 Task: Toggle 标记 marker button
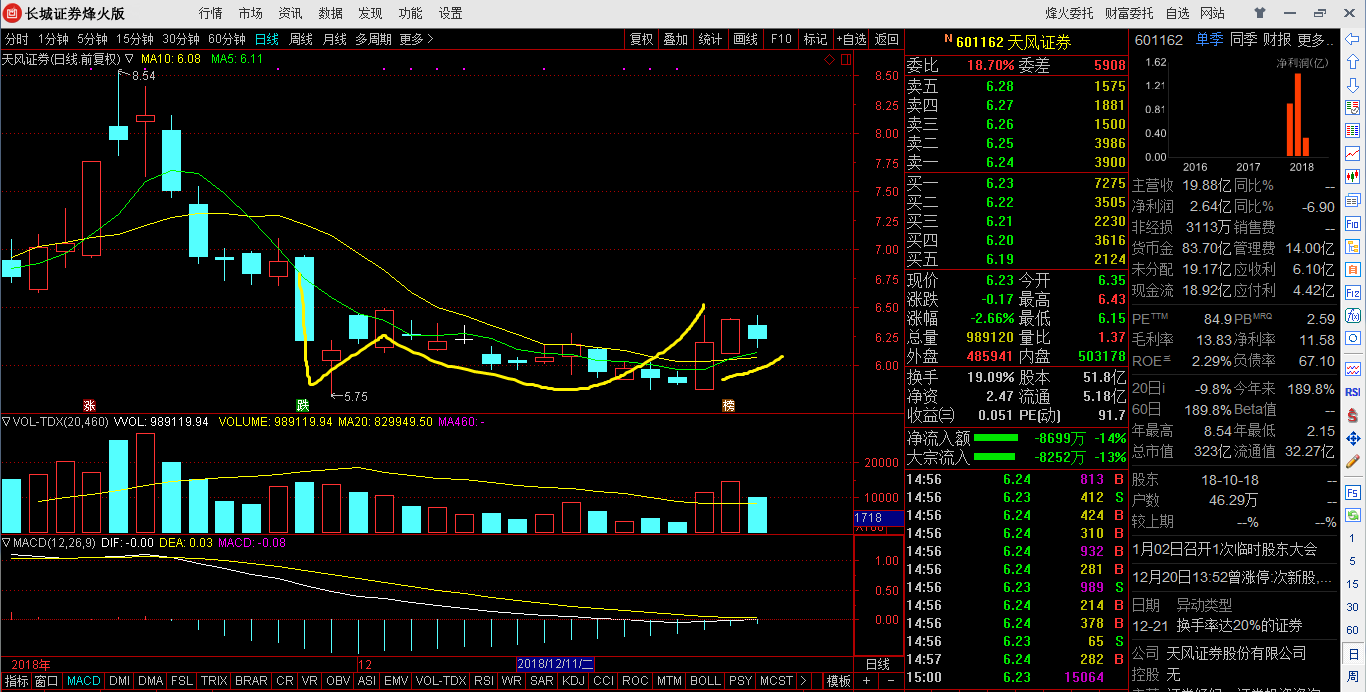pos(816,39)
